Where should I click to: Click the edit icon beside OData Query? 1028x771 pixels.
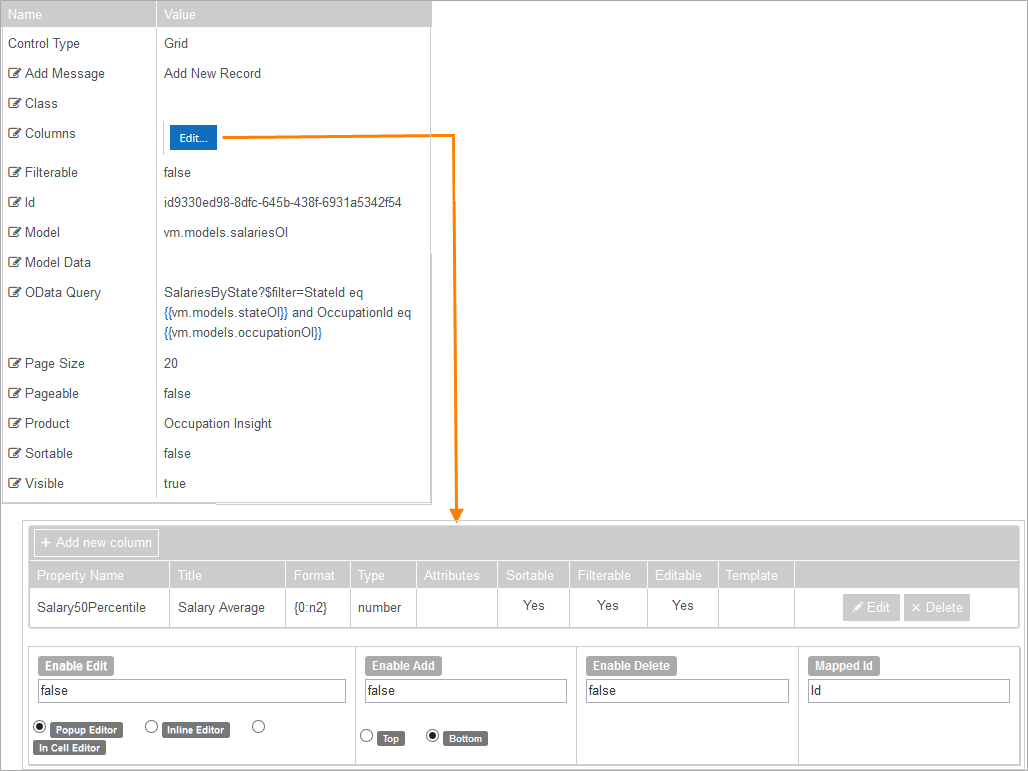tap(15, 293)
